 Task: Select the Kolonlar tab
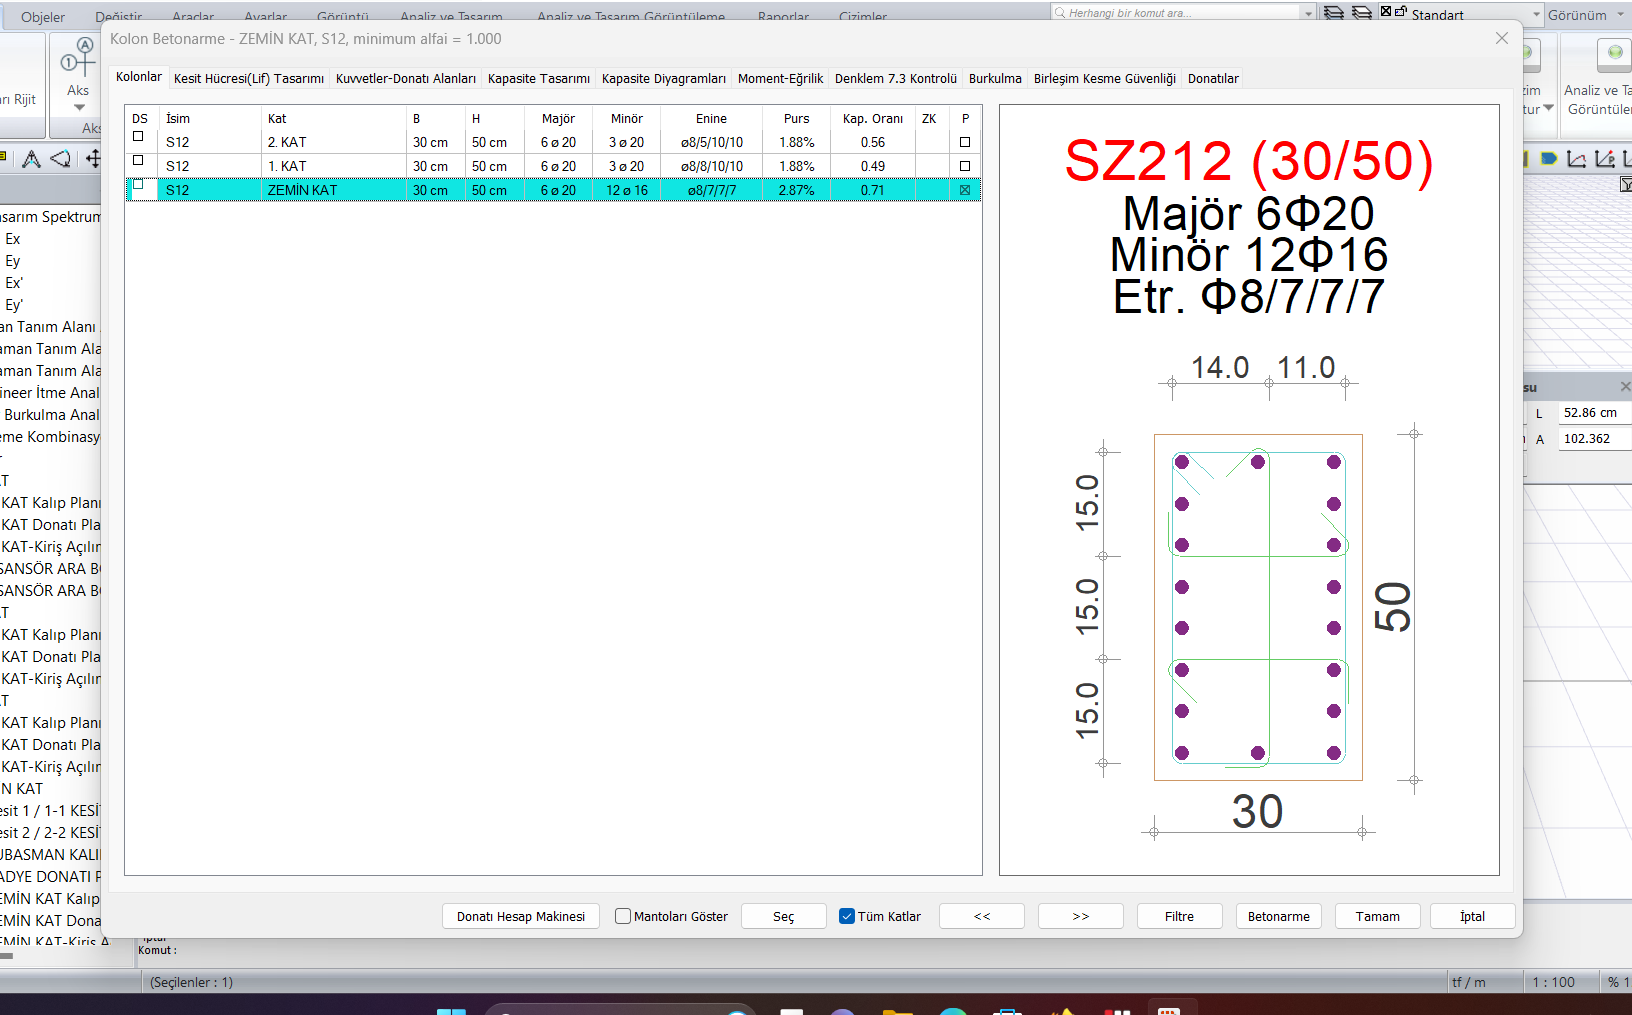tap(138, 77)
